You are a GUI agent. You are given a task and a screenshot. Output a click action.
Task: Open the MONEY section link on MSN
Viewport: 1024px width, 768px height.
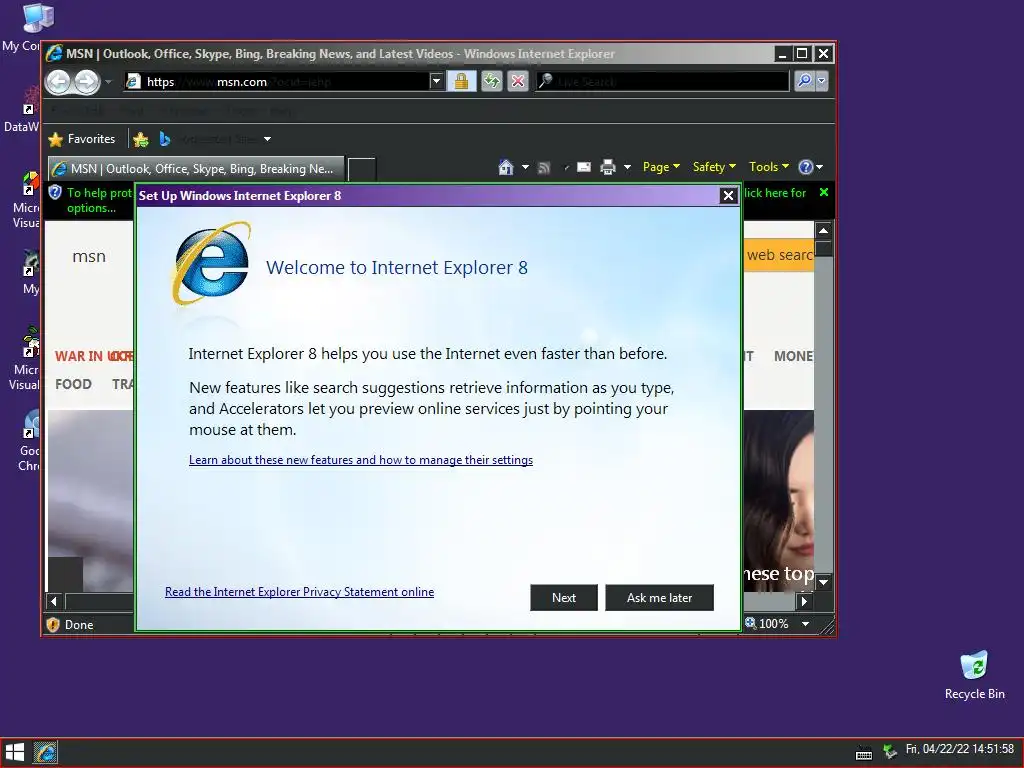point(793,356)
